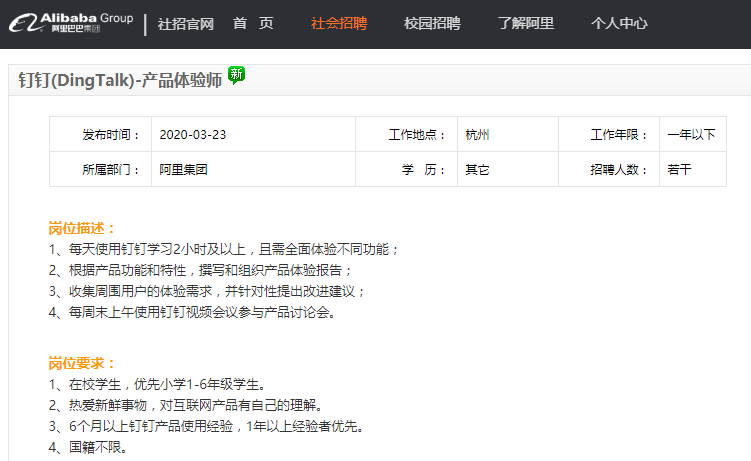The height and width of the screenshot is (461, 751).
Task: Click the value 一年以下
Action: [691, 135]
